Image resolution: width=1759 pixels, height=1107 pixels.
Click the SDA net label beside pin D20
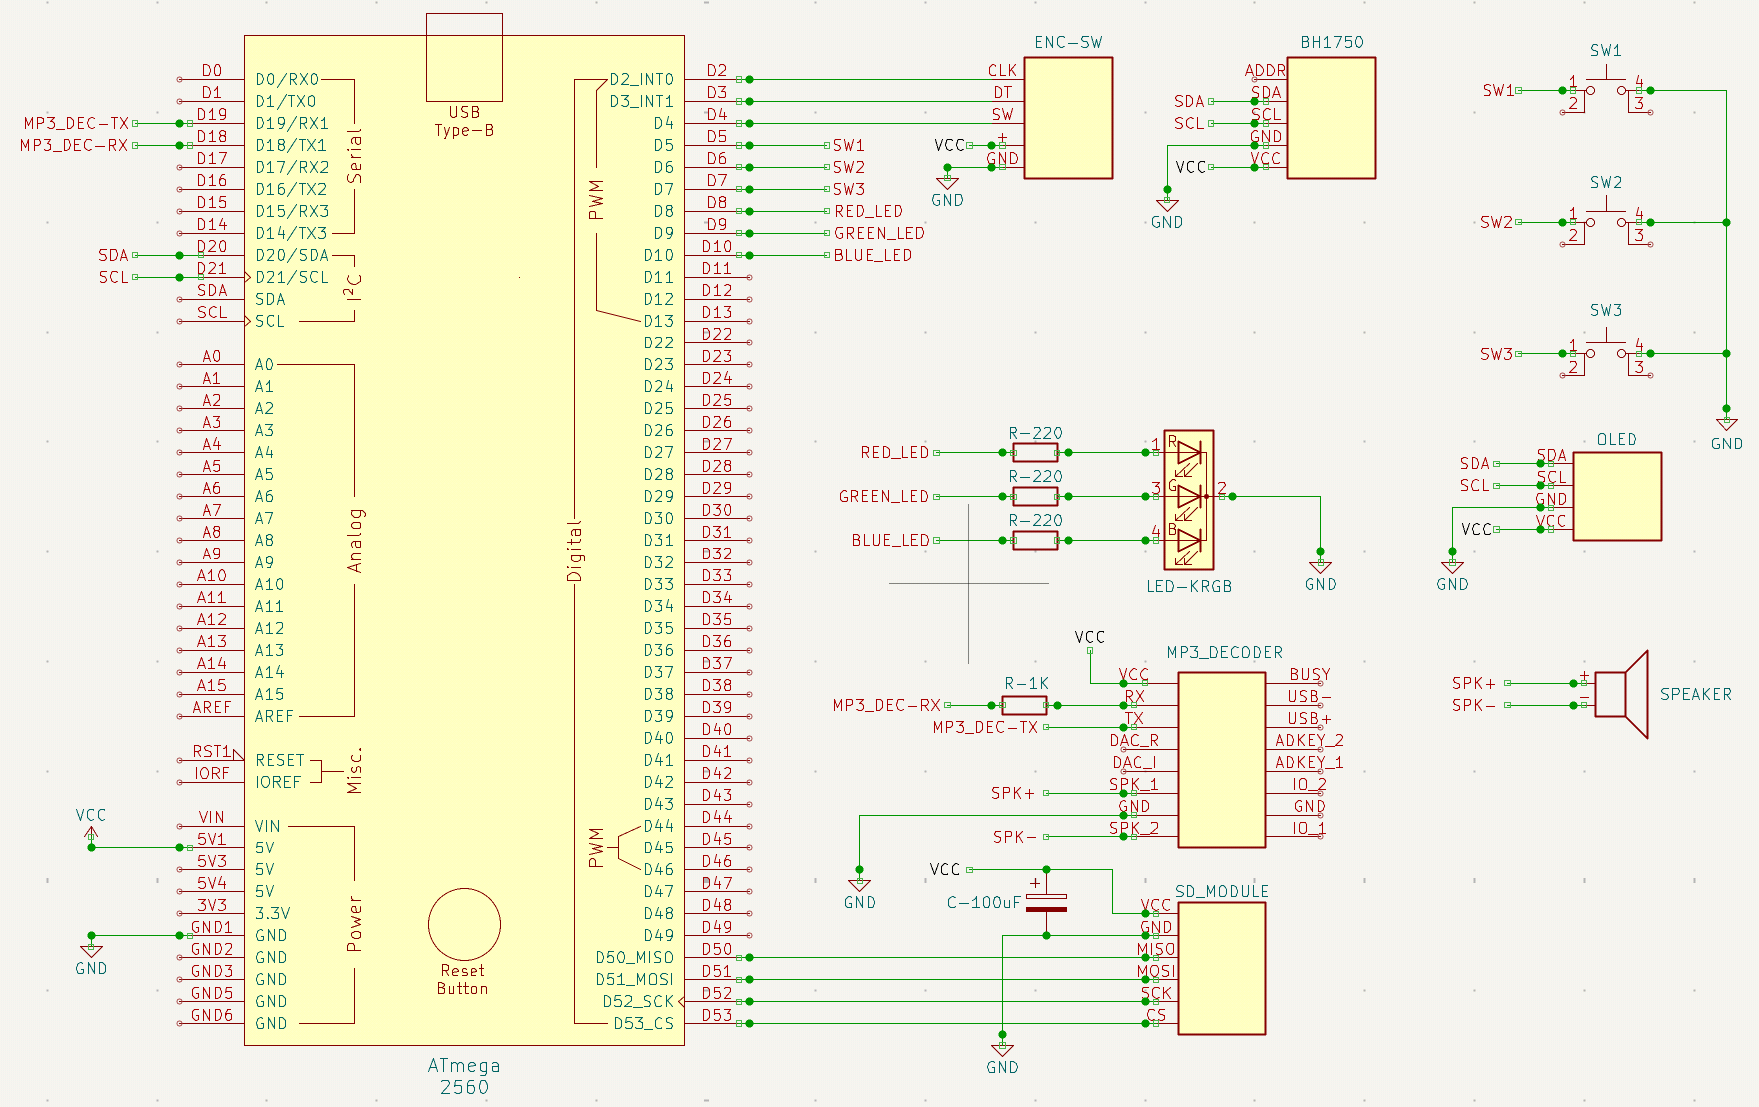pyautogui.click(x=113, y=255)
